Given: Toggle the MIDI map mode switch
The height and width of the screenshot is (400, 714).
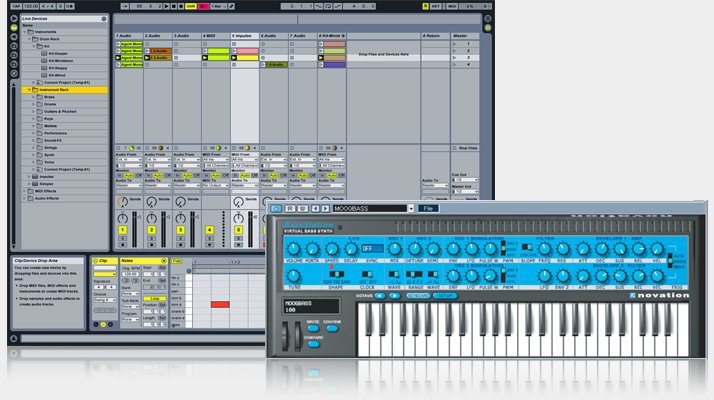Looking at the screenshot, I should 452,6.
